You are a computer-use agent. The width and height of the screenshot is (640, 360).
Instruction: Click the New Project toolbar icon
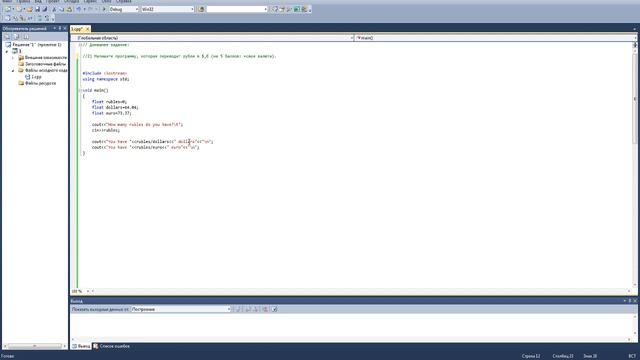(8, 9)
